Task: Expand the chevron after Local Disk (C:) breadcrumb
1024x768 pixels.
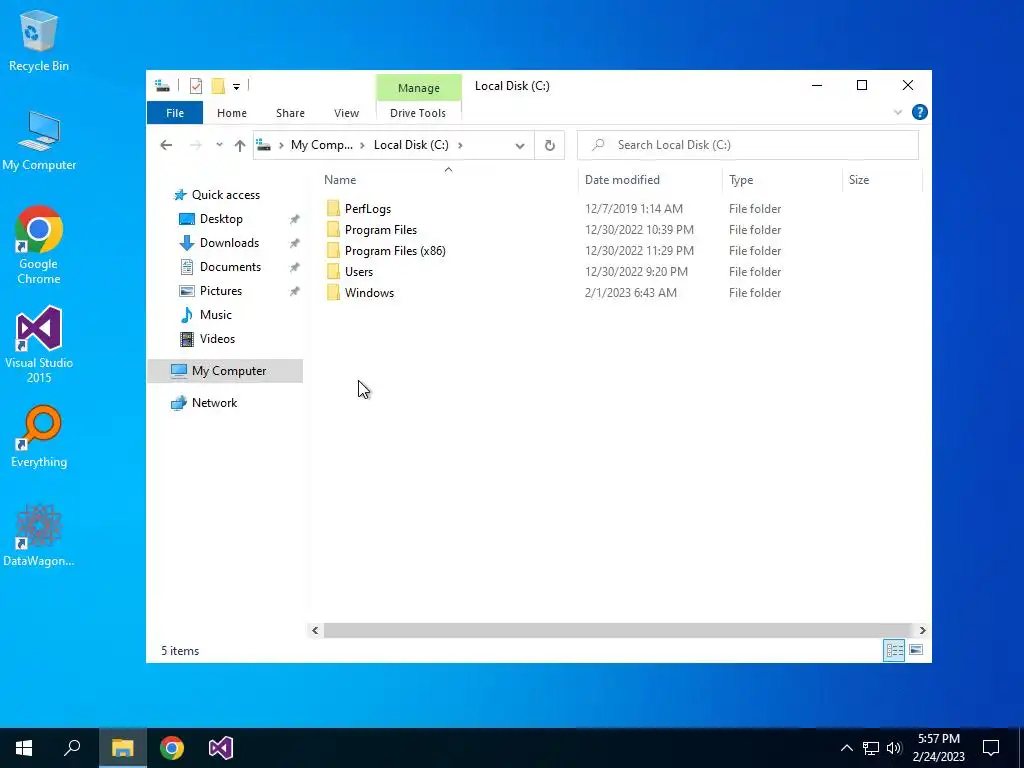Action: [x=460, y=145]
